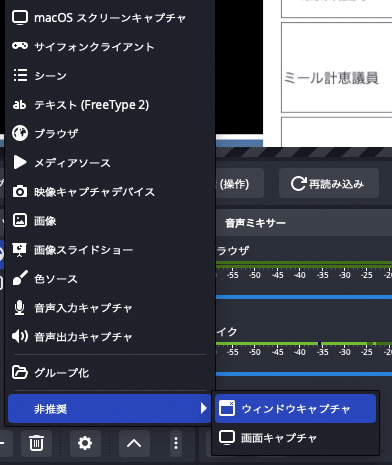Screen dimensions: 392x465
Task: Choose 画像スライドショー entry
Action: (109, 250)
